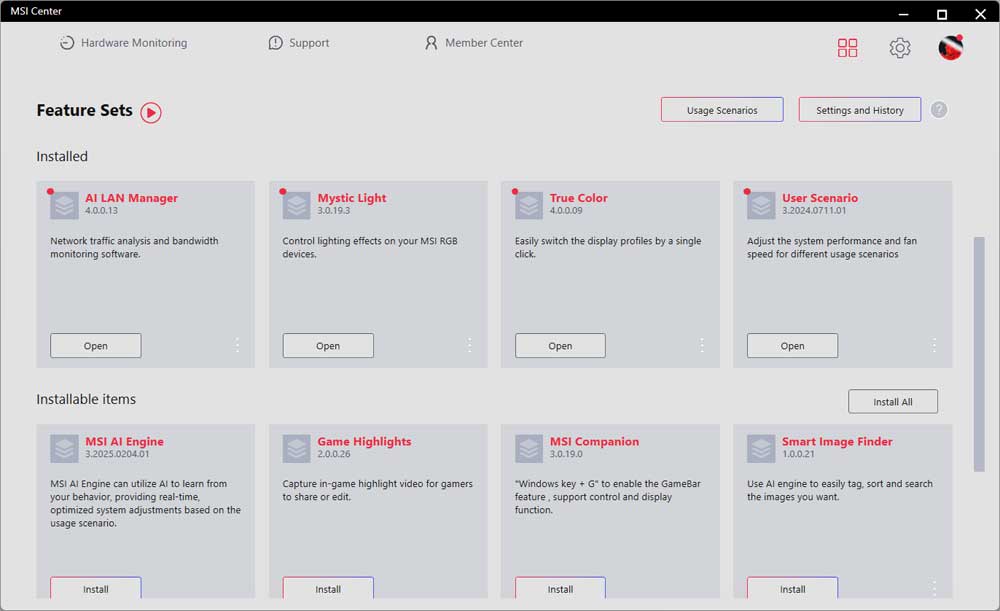Go to Hardware Monitoring tab
1000x611 pixels.
pos(123,43)
